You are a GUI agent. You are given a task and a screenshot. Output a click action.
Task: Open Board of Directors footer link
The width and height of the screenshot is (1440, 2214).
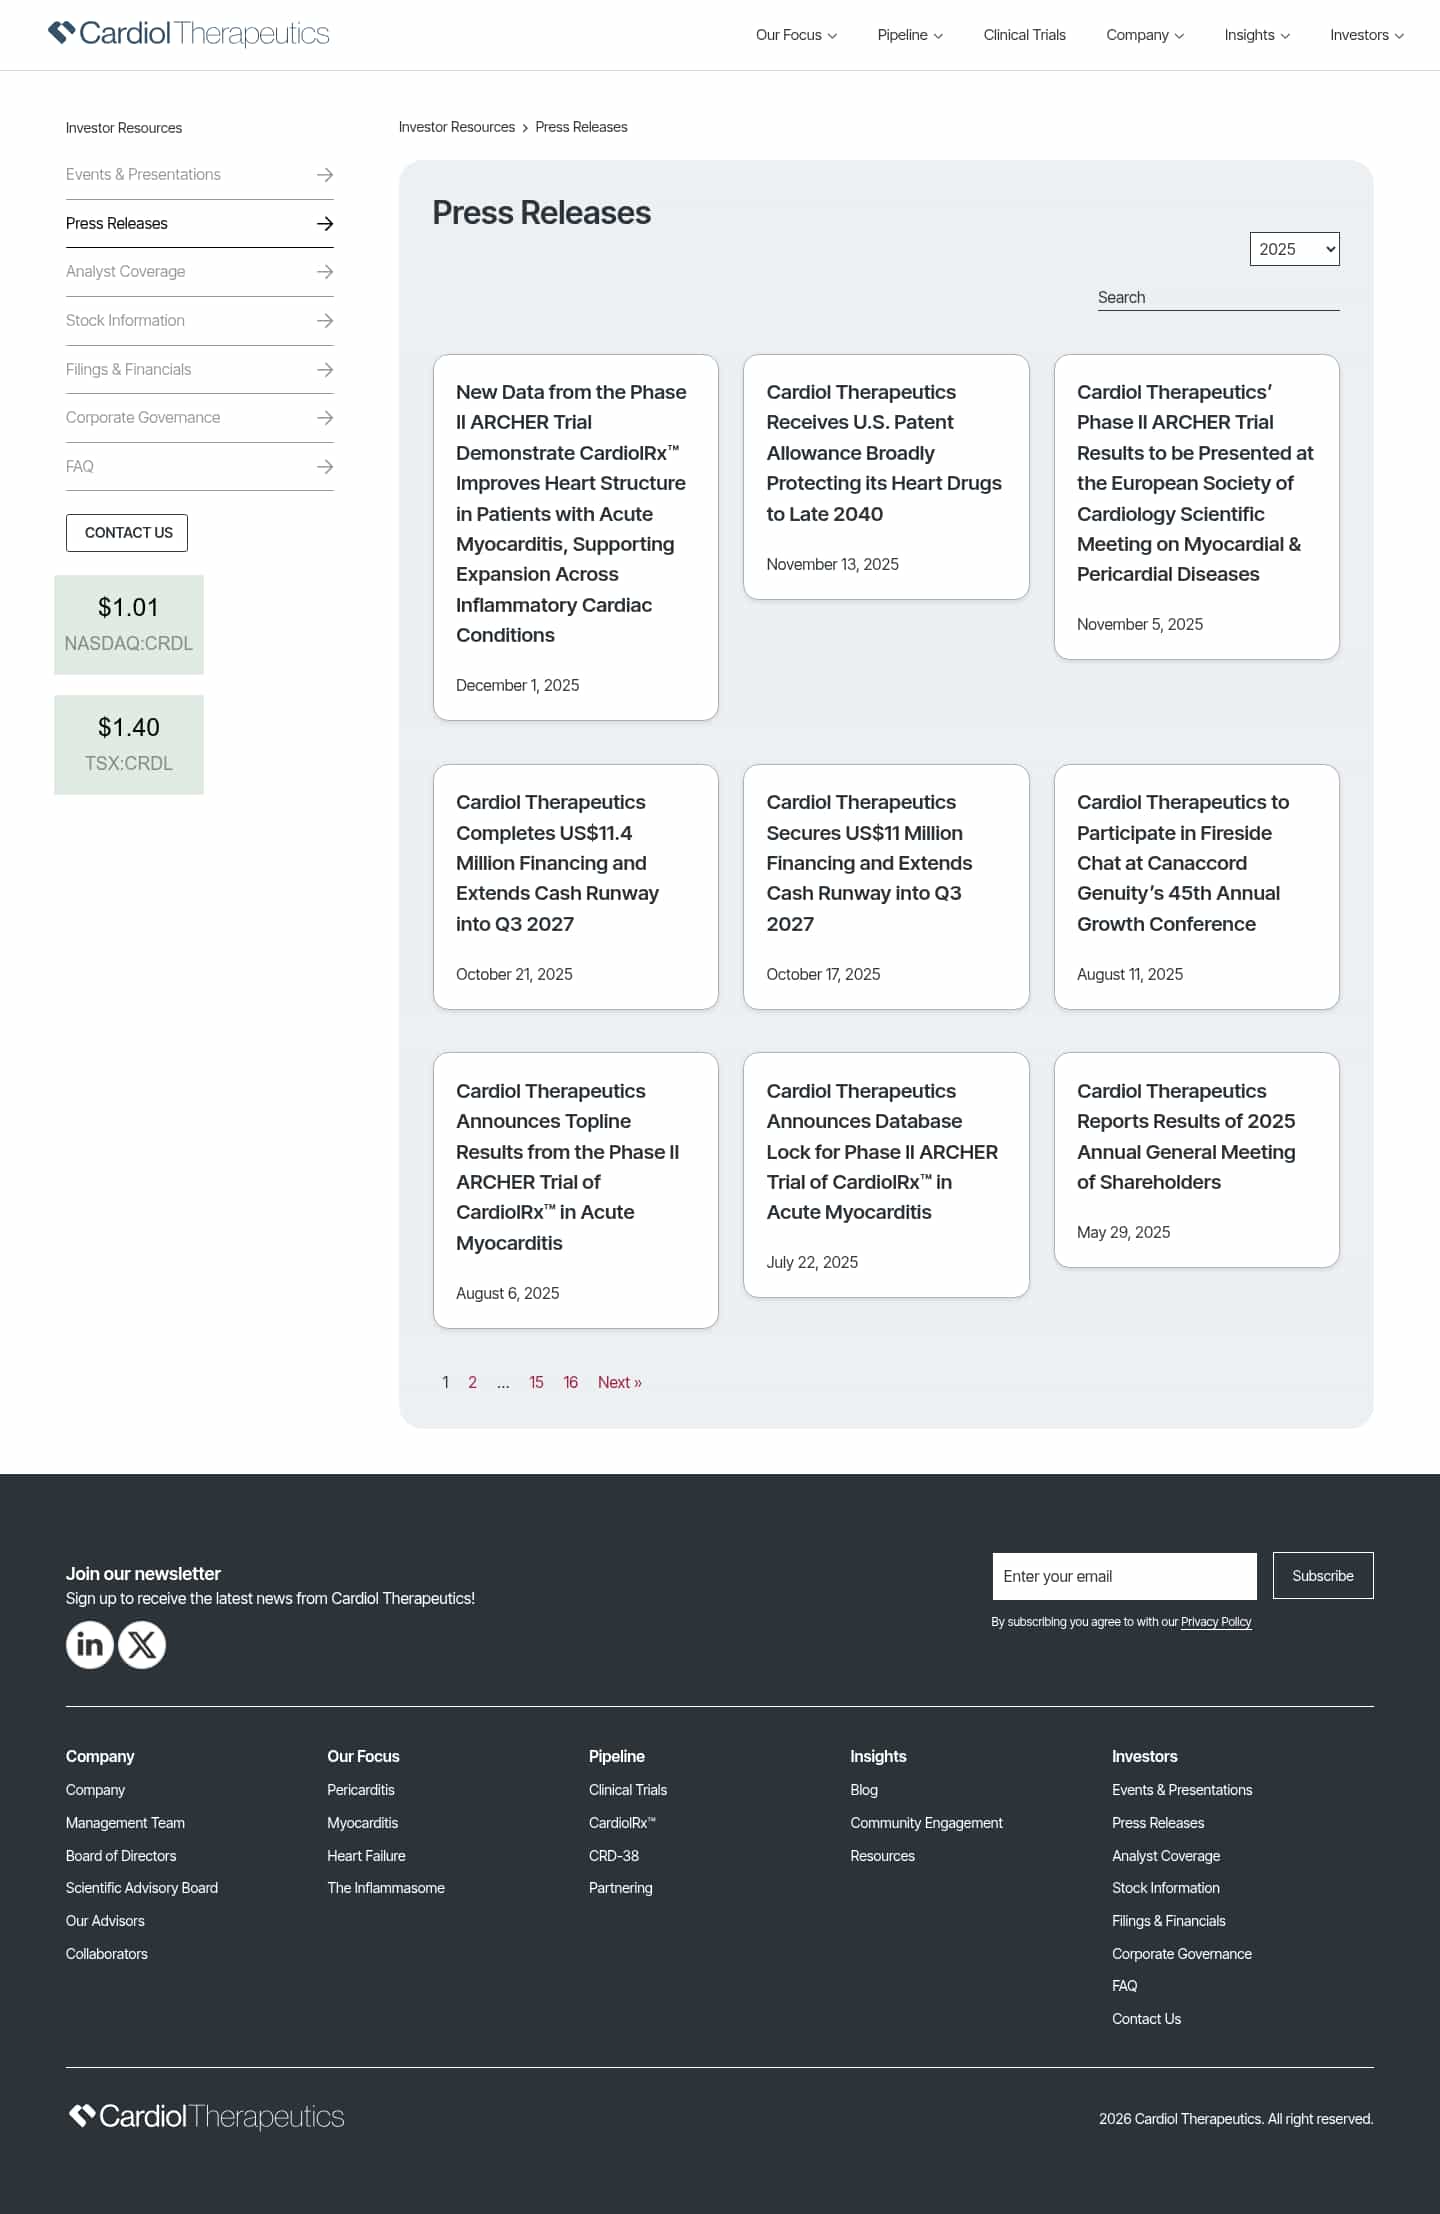[x=121, y=1856]
